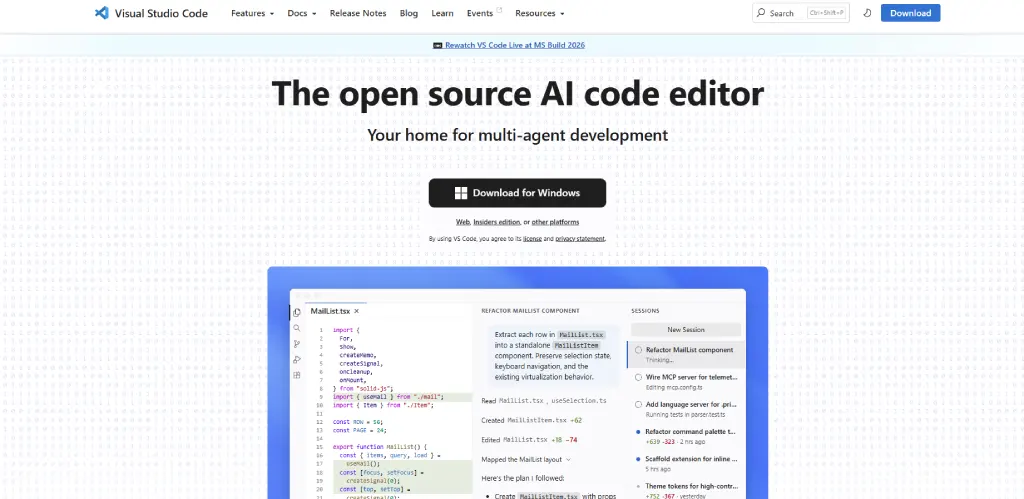Viewport: 1024px width, 499px height.
Task: Click the SESSIONS panel heading
Action: tap(645, 311)
